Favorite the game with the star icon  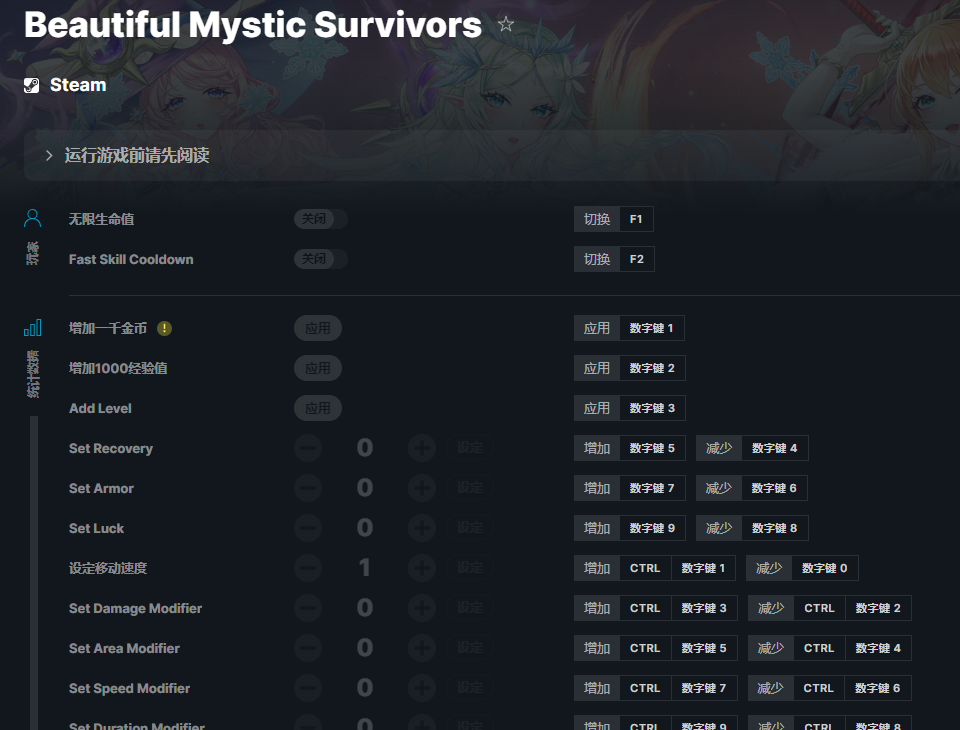pyautogui.click(x=505, y=24)
